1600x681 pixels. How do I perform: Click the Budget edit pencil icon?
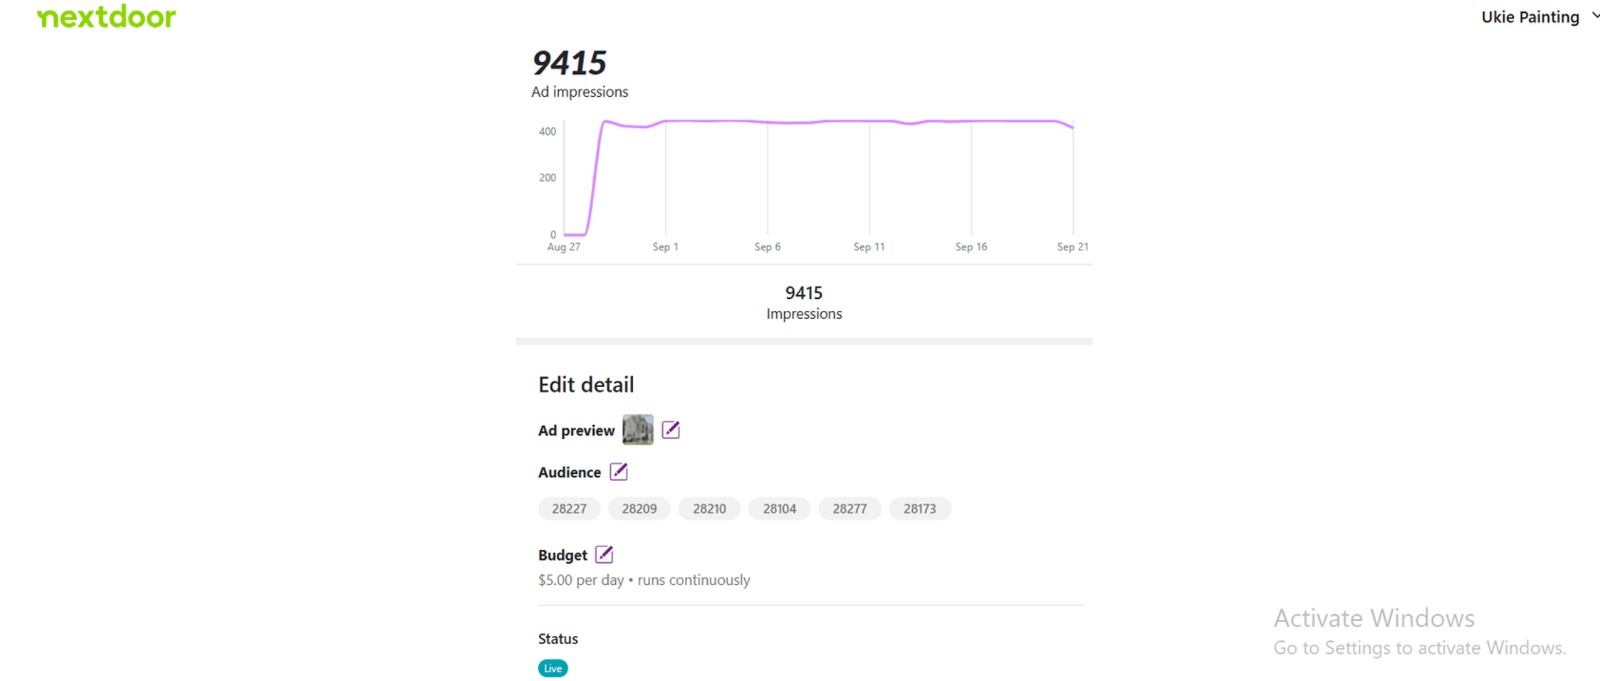pyautogui.click(x=604, y=555)
